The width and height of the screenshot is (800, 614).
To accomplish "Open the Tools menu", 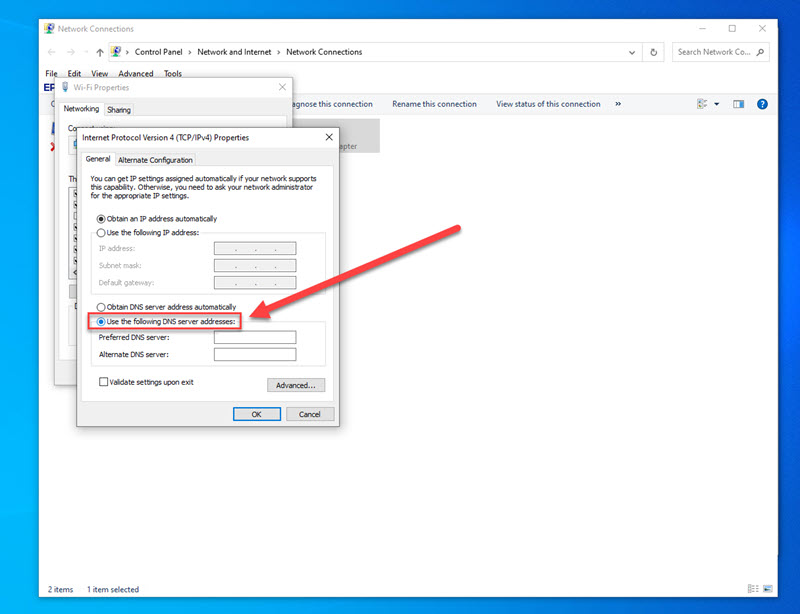I will click(x=173, y=73).
